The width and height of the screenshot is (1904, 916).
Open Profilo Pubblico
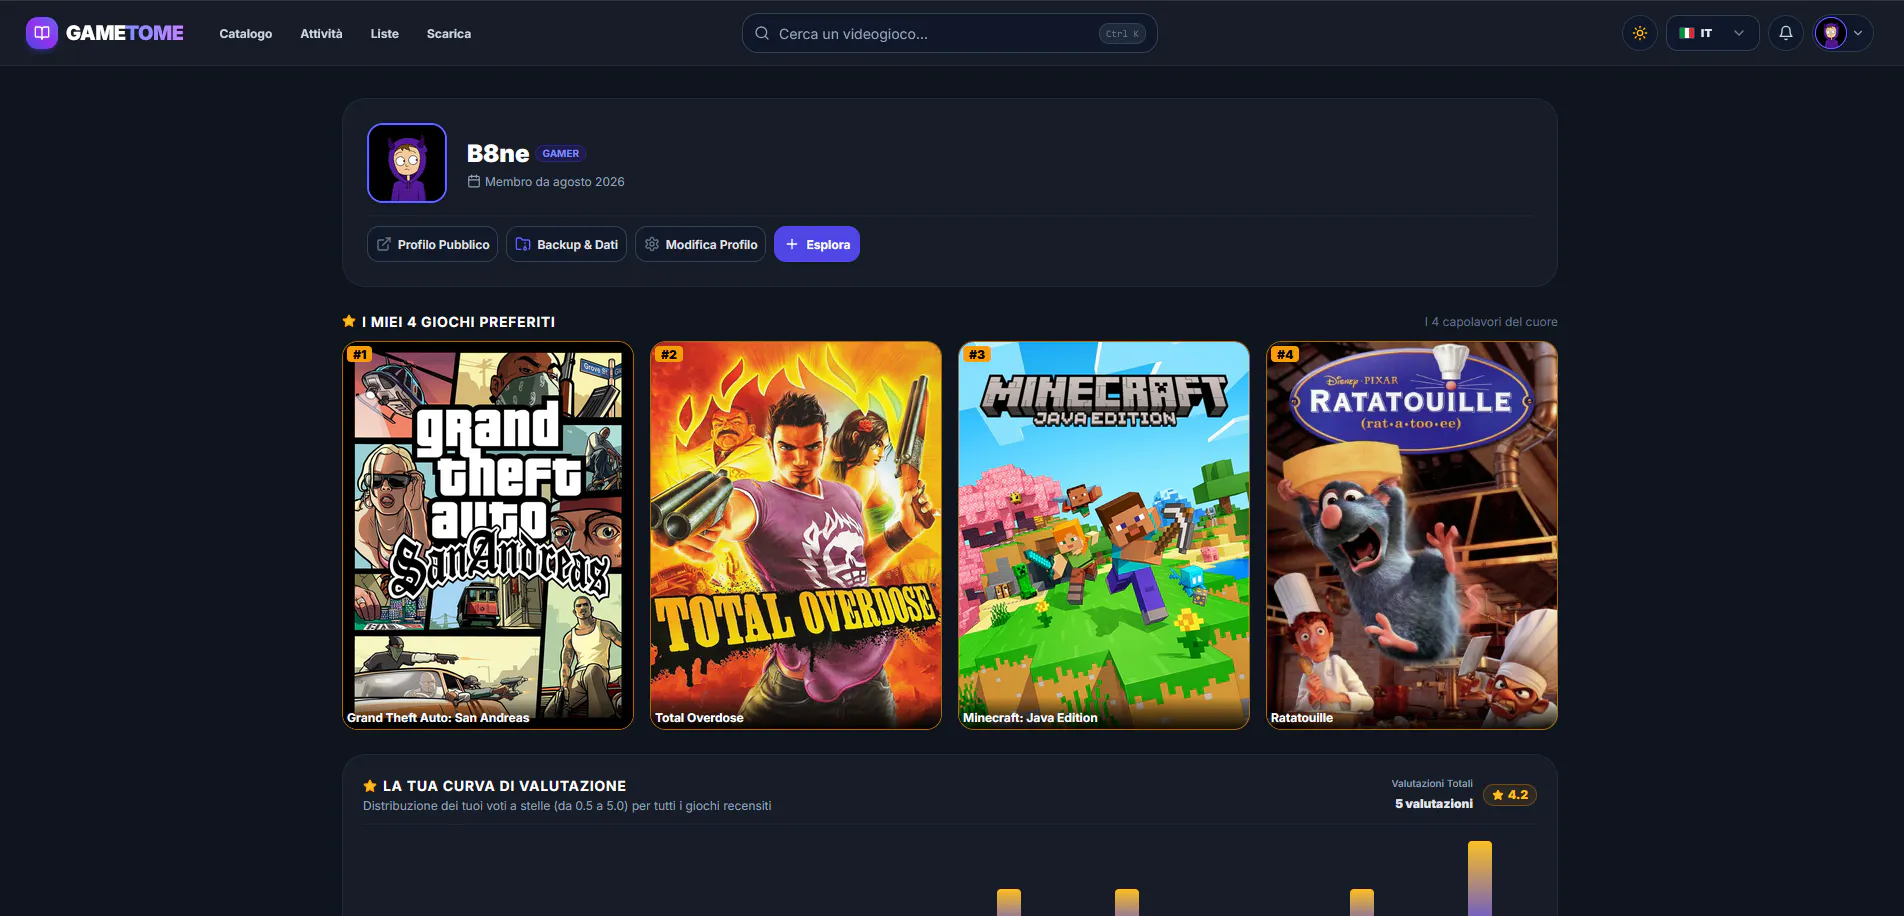click(432, 244)
